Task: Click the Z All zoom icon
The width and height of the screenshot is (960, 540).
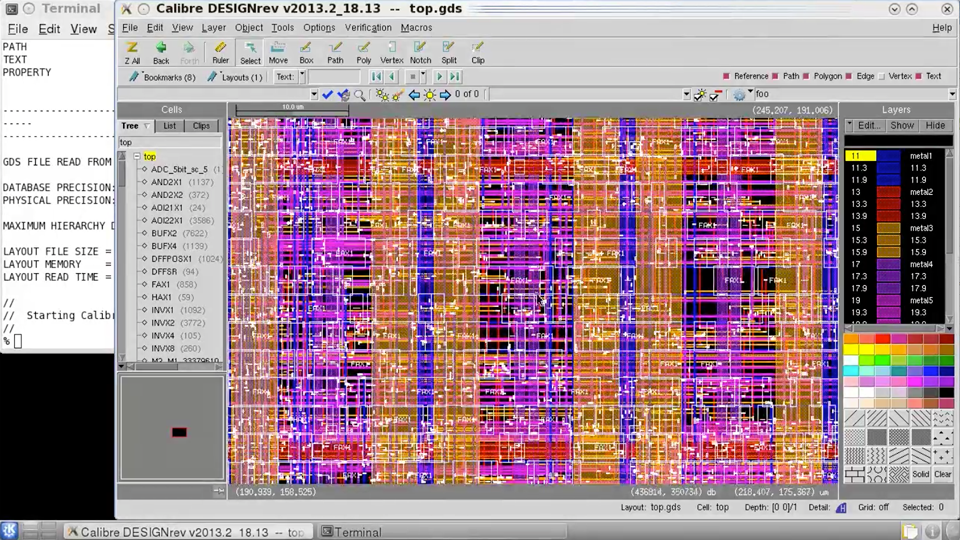Action: click(x=132, y=53)
